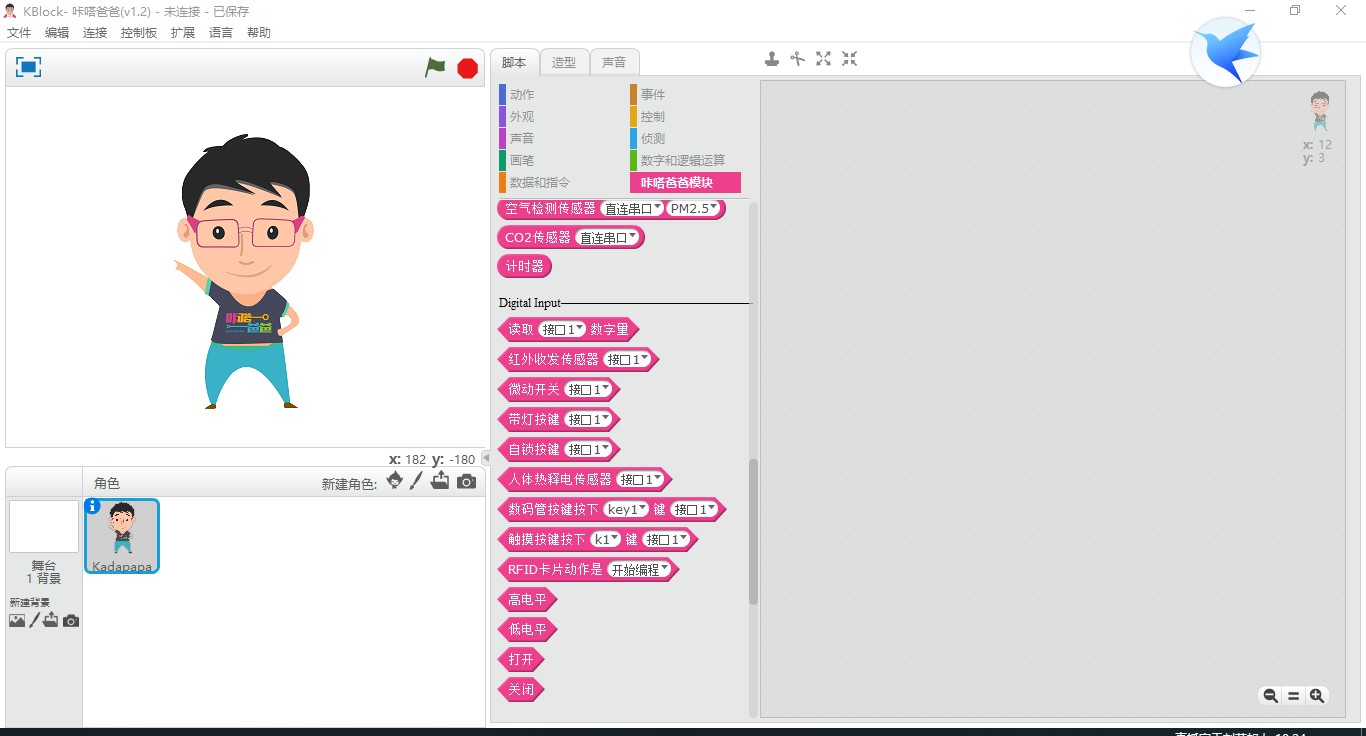Screen dimensions: 1366x736
Task: Open port dropdown in 带灯按键 block
Action: (589, 419)
